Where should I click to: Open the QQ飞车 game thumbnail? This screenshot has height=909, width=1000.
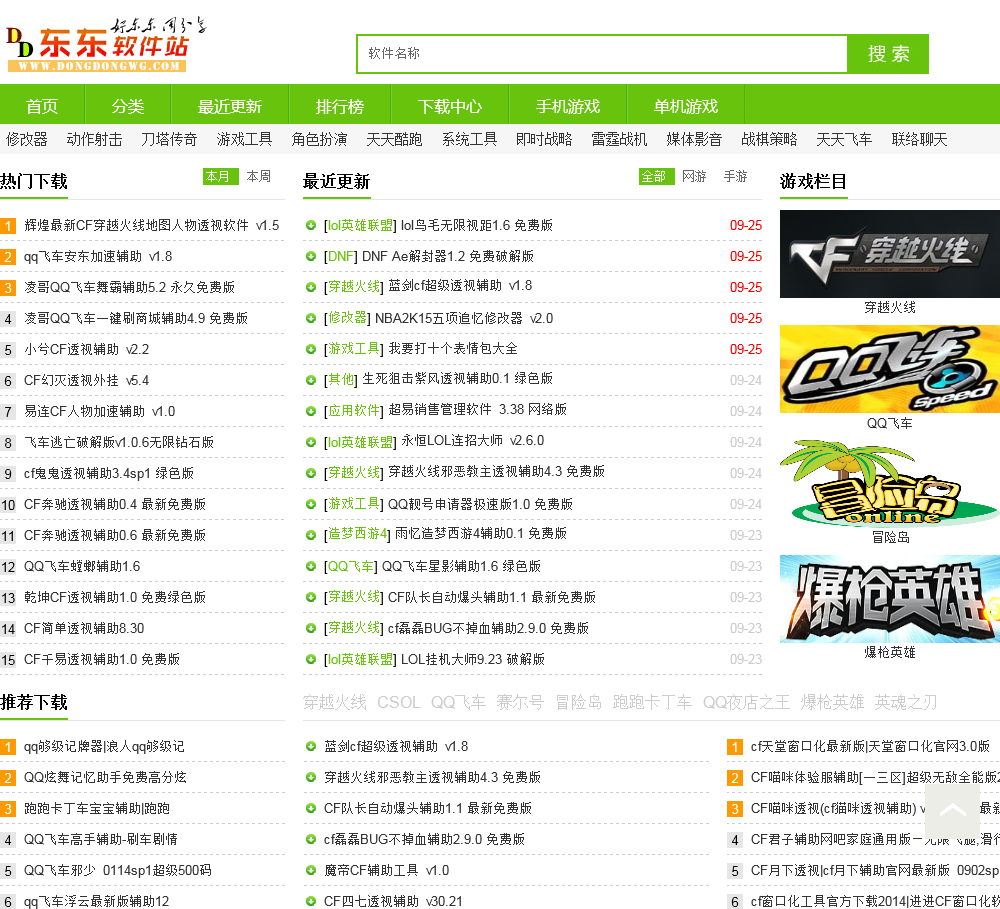click(x=890, y=369)
